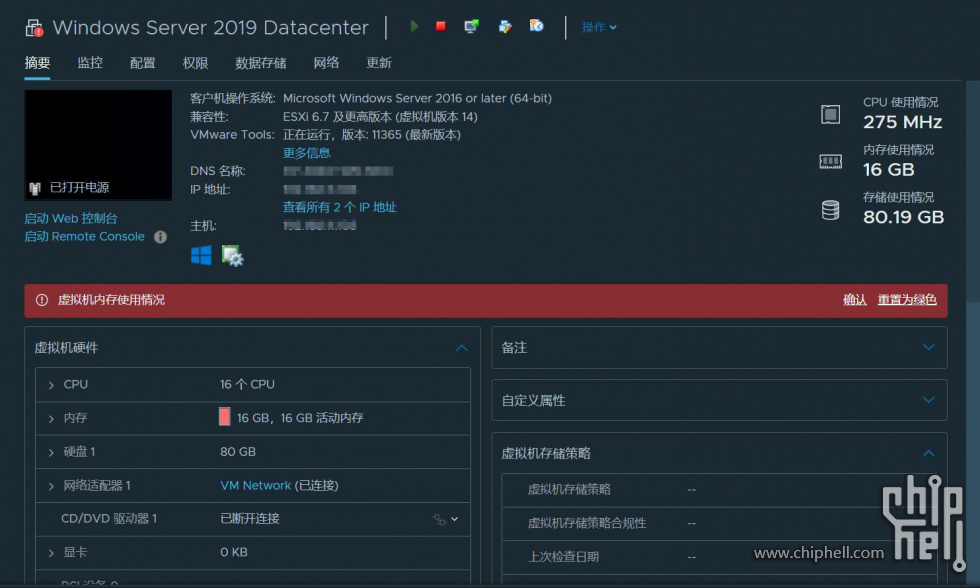Click the edit settings toolbar icon

coord(505,26)
